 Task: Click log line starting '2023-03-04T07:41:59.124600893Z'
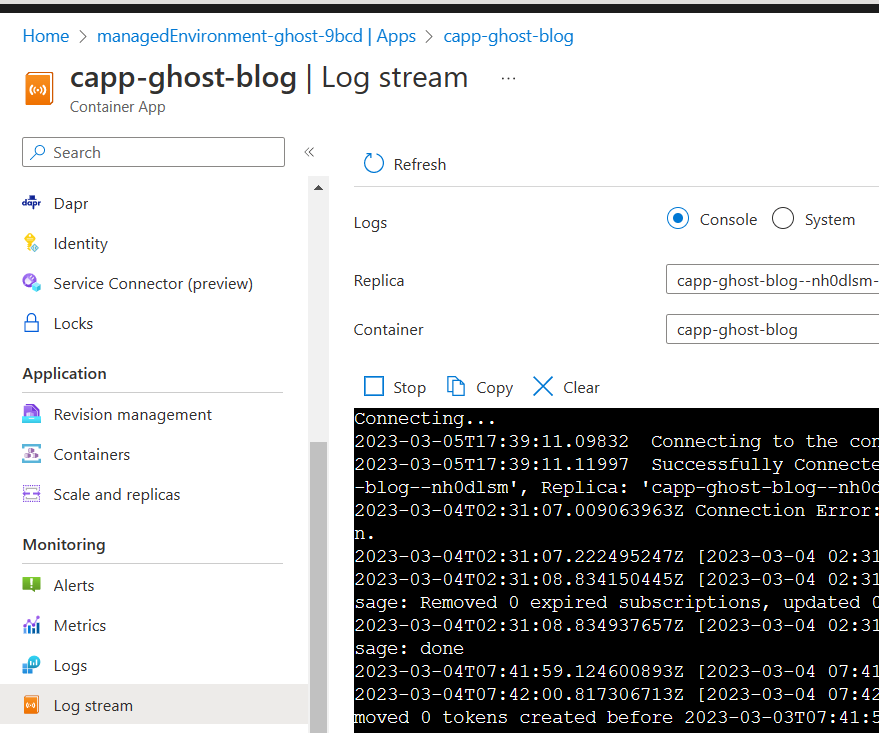click(617, 671)
